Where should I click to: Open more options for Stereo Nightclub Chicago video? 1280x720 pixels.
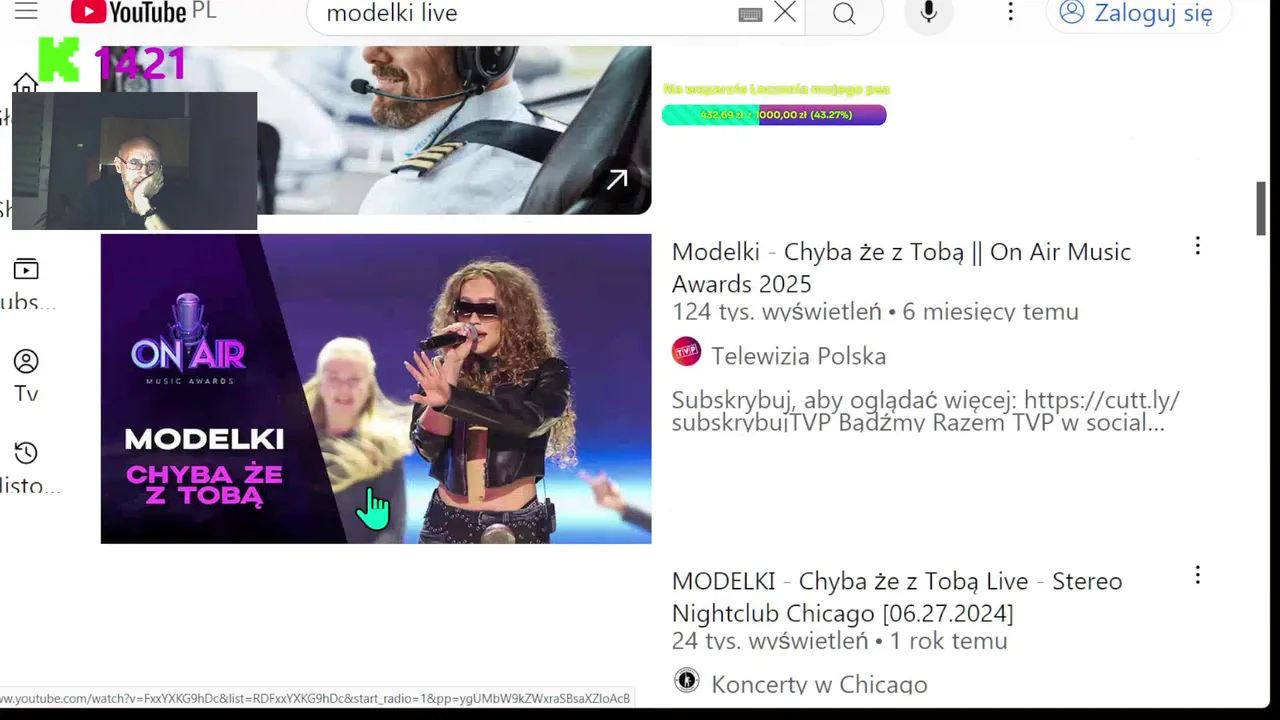click(x=1197, y=575)
